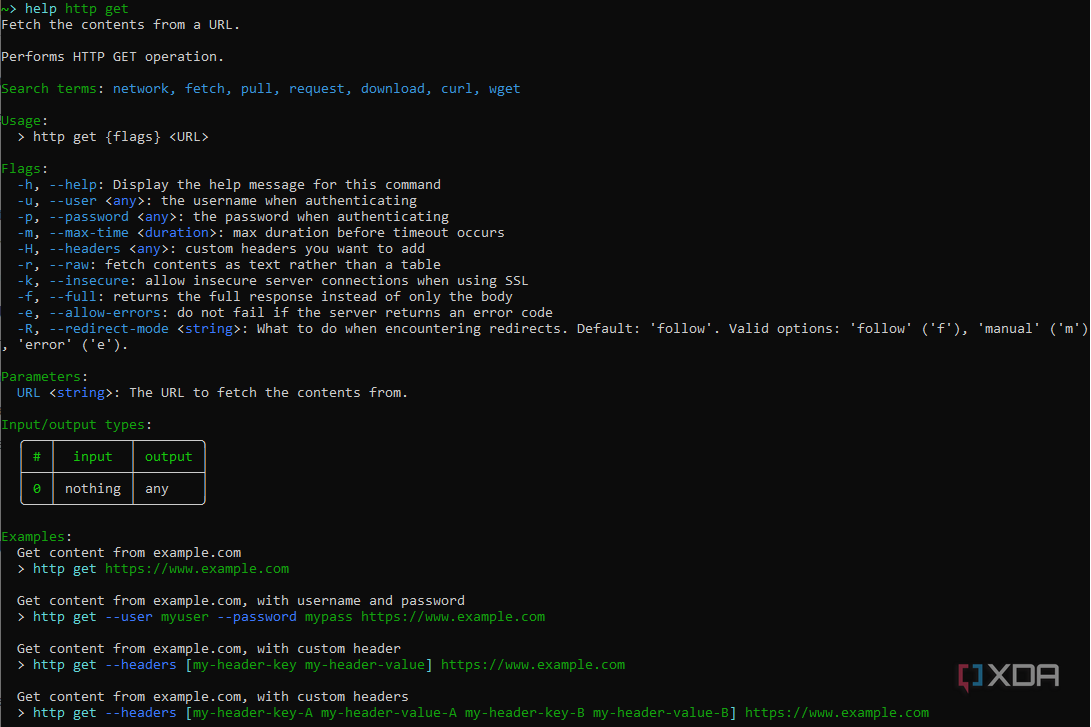Click the '--insecure' flag
Viewport: 1091px width, 727px height.
(x=89, y=280)
